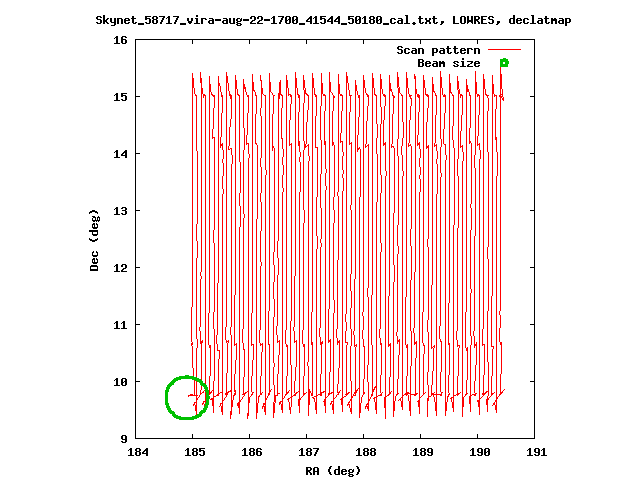
Task: Click the Dec axis tick label 12
Action: point(120,268)
